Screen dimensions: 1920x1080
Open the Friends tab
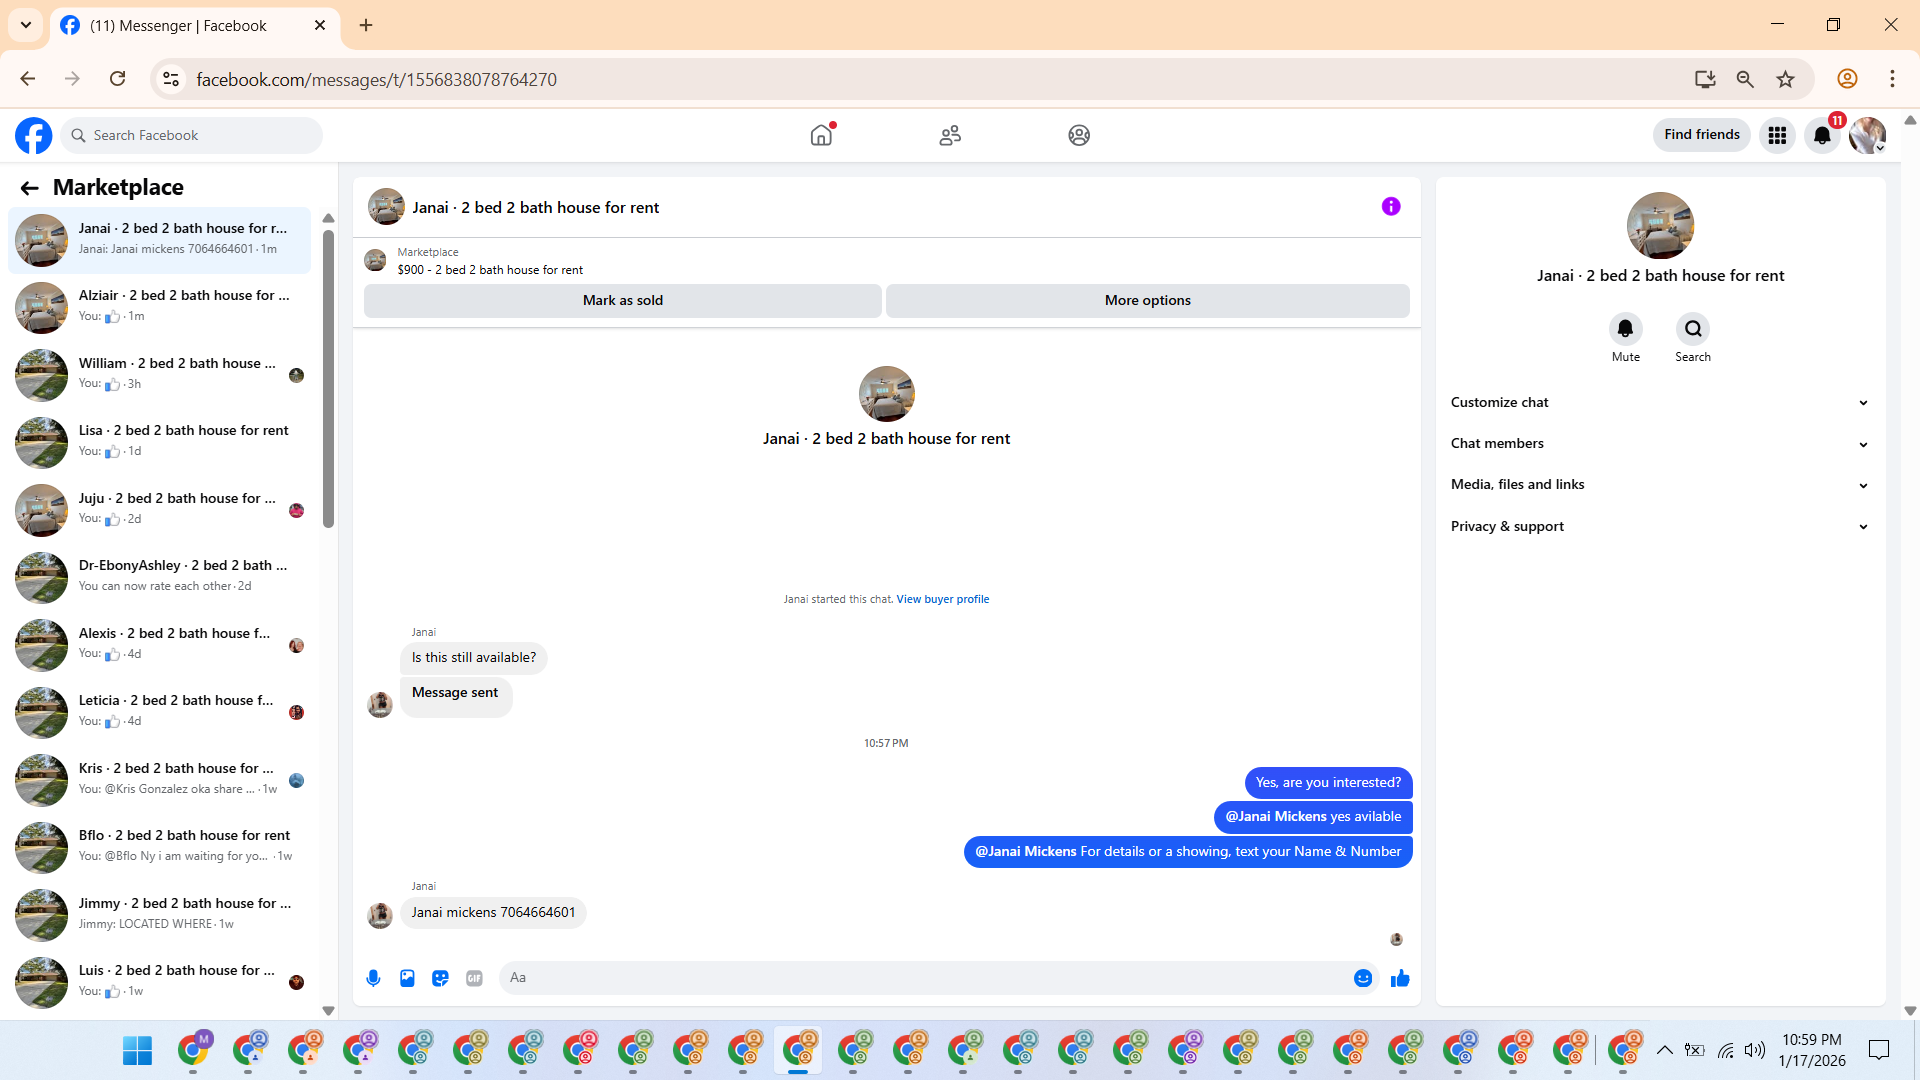coord(950,135)
